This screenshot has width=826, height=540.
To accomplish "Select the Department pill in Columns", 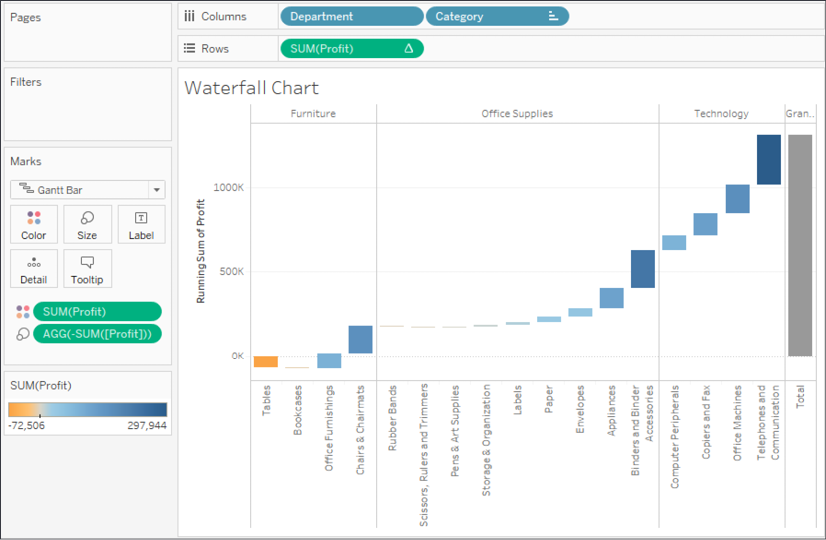I will [352, 16].
